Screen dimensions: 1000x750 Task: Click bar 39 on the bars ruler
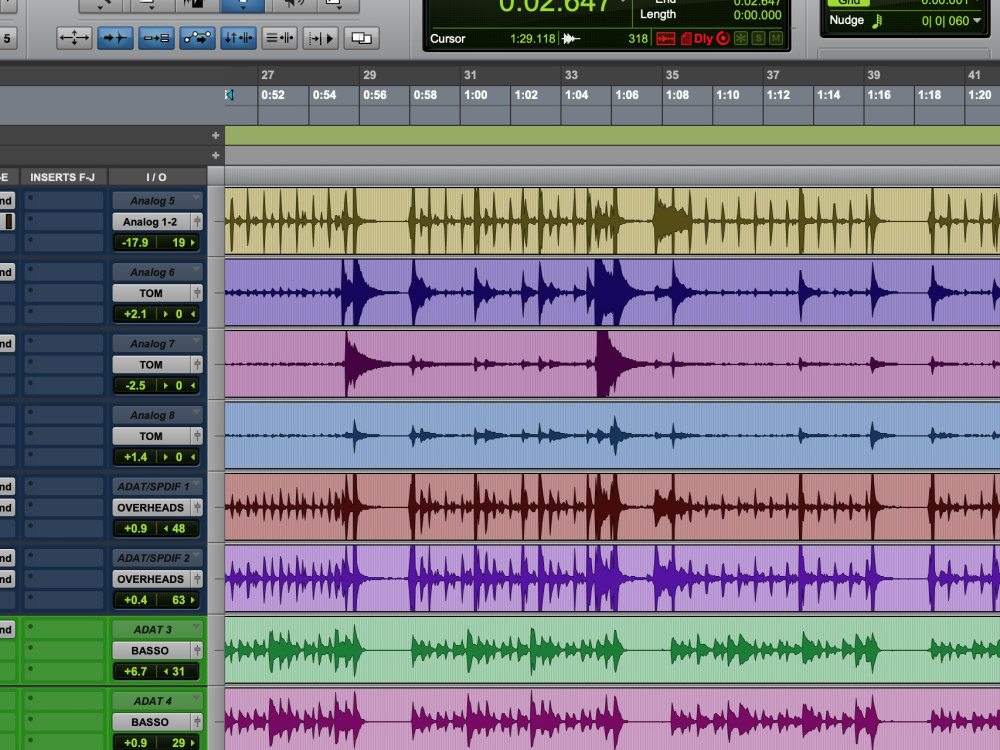click(874, 75)
